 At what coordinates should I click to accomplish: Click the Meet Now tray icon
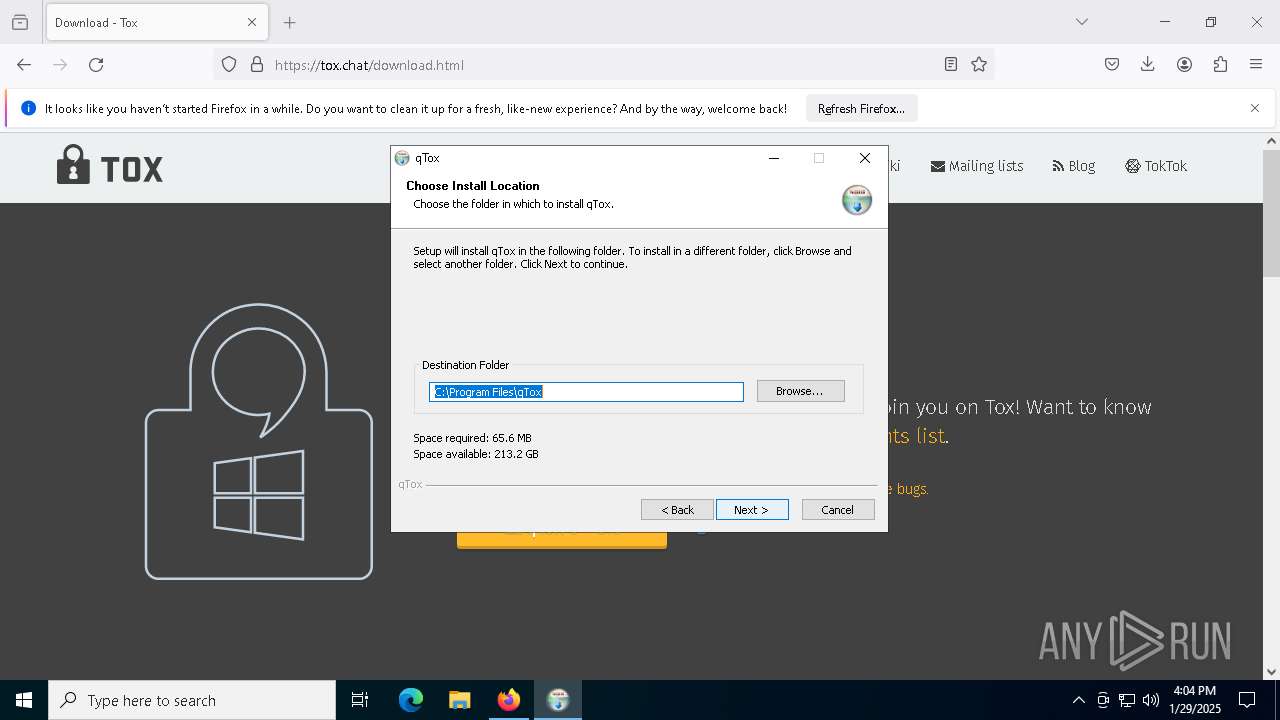pos(1103,700)
